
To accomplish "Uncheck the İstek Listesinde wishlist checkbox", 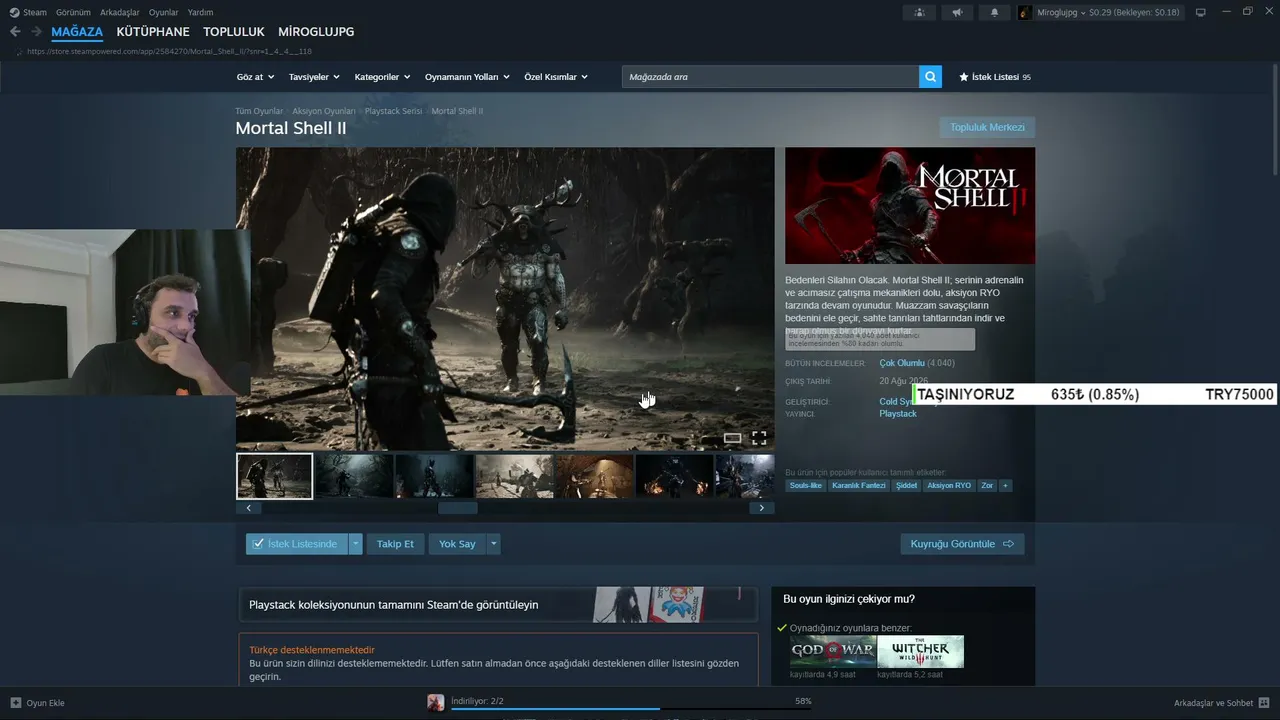I will [x=259, y=544].
